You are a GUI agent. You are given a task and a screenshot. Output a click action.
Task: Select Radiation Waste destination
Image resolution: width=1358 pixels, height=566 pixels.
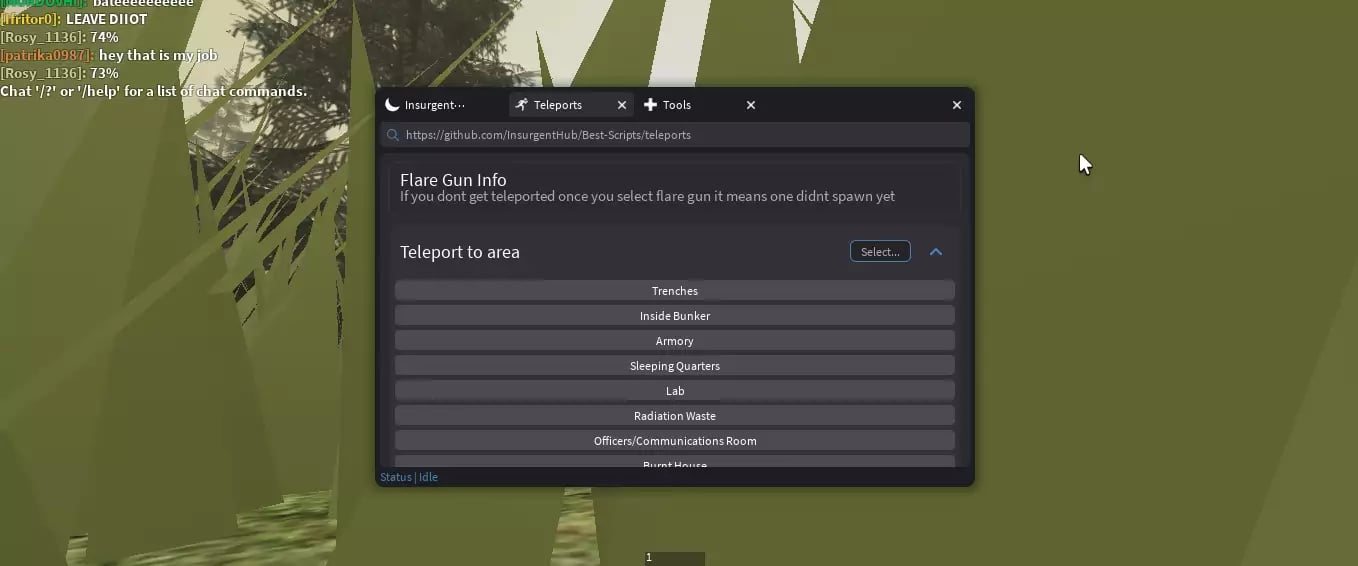coord(675,416)
